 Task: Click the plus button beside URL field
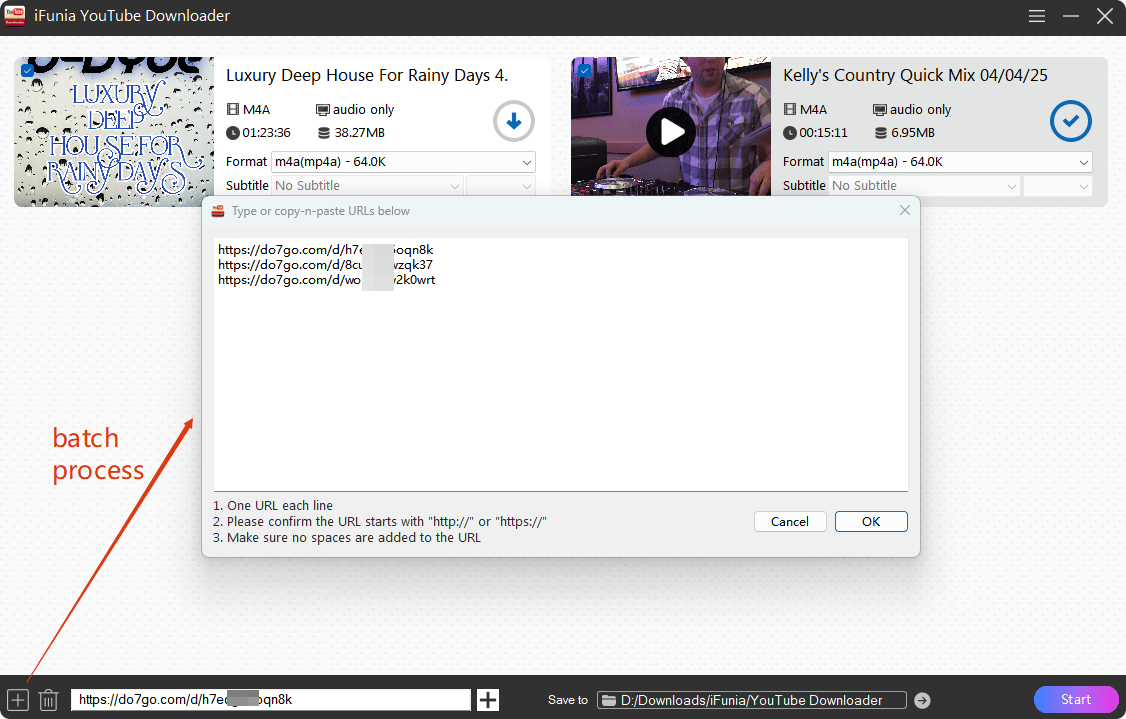pyautogui.click(x=488, y=700)
